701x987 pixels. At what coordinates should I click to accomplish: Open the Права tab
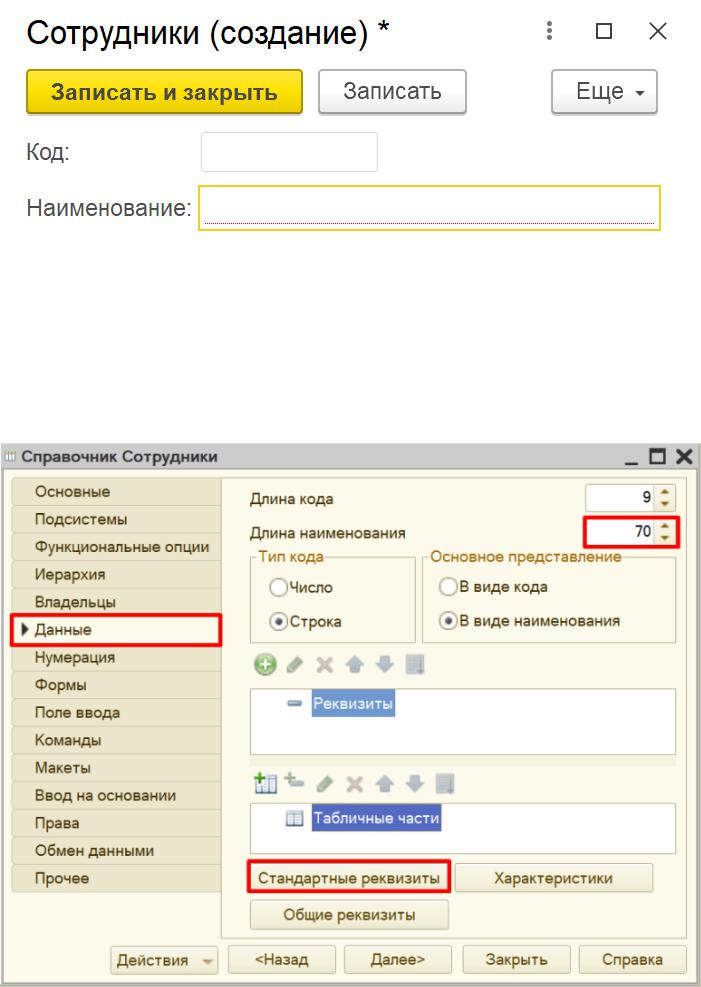(x=116, y=823)
